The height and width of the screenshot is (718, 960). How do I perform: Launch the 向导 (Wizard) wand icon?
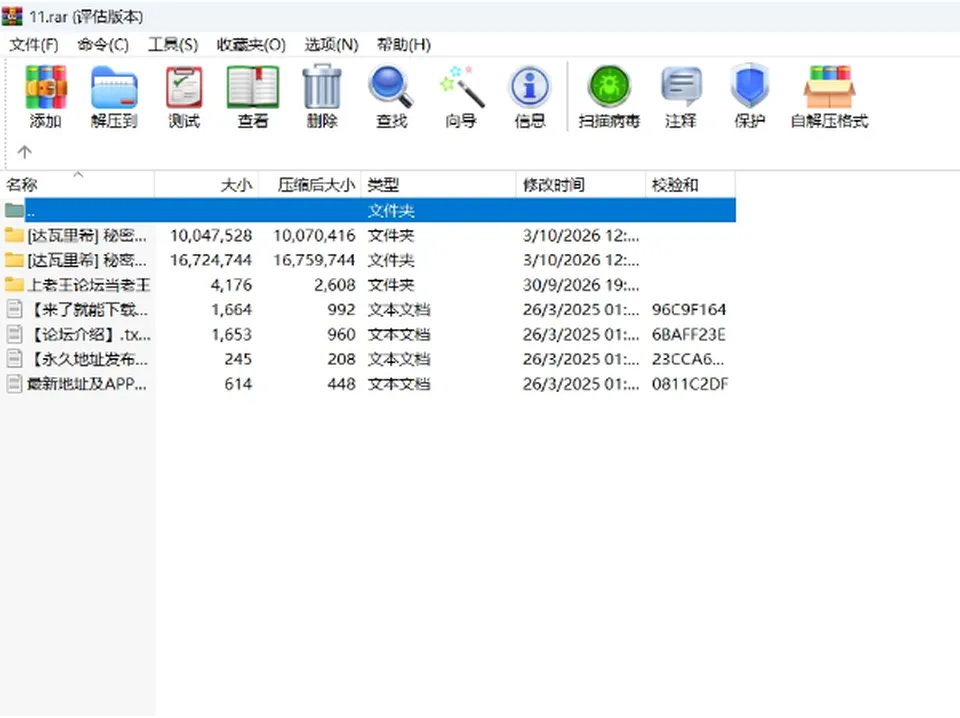tap(461, 88)
